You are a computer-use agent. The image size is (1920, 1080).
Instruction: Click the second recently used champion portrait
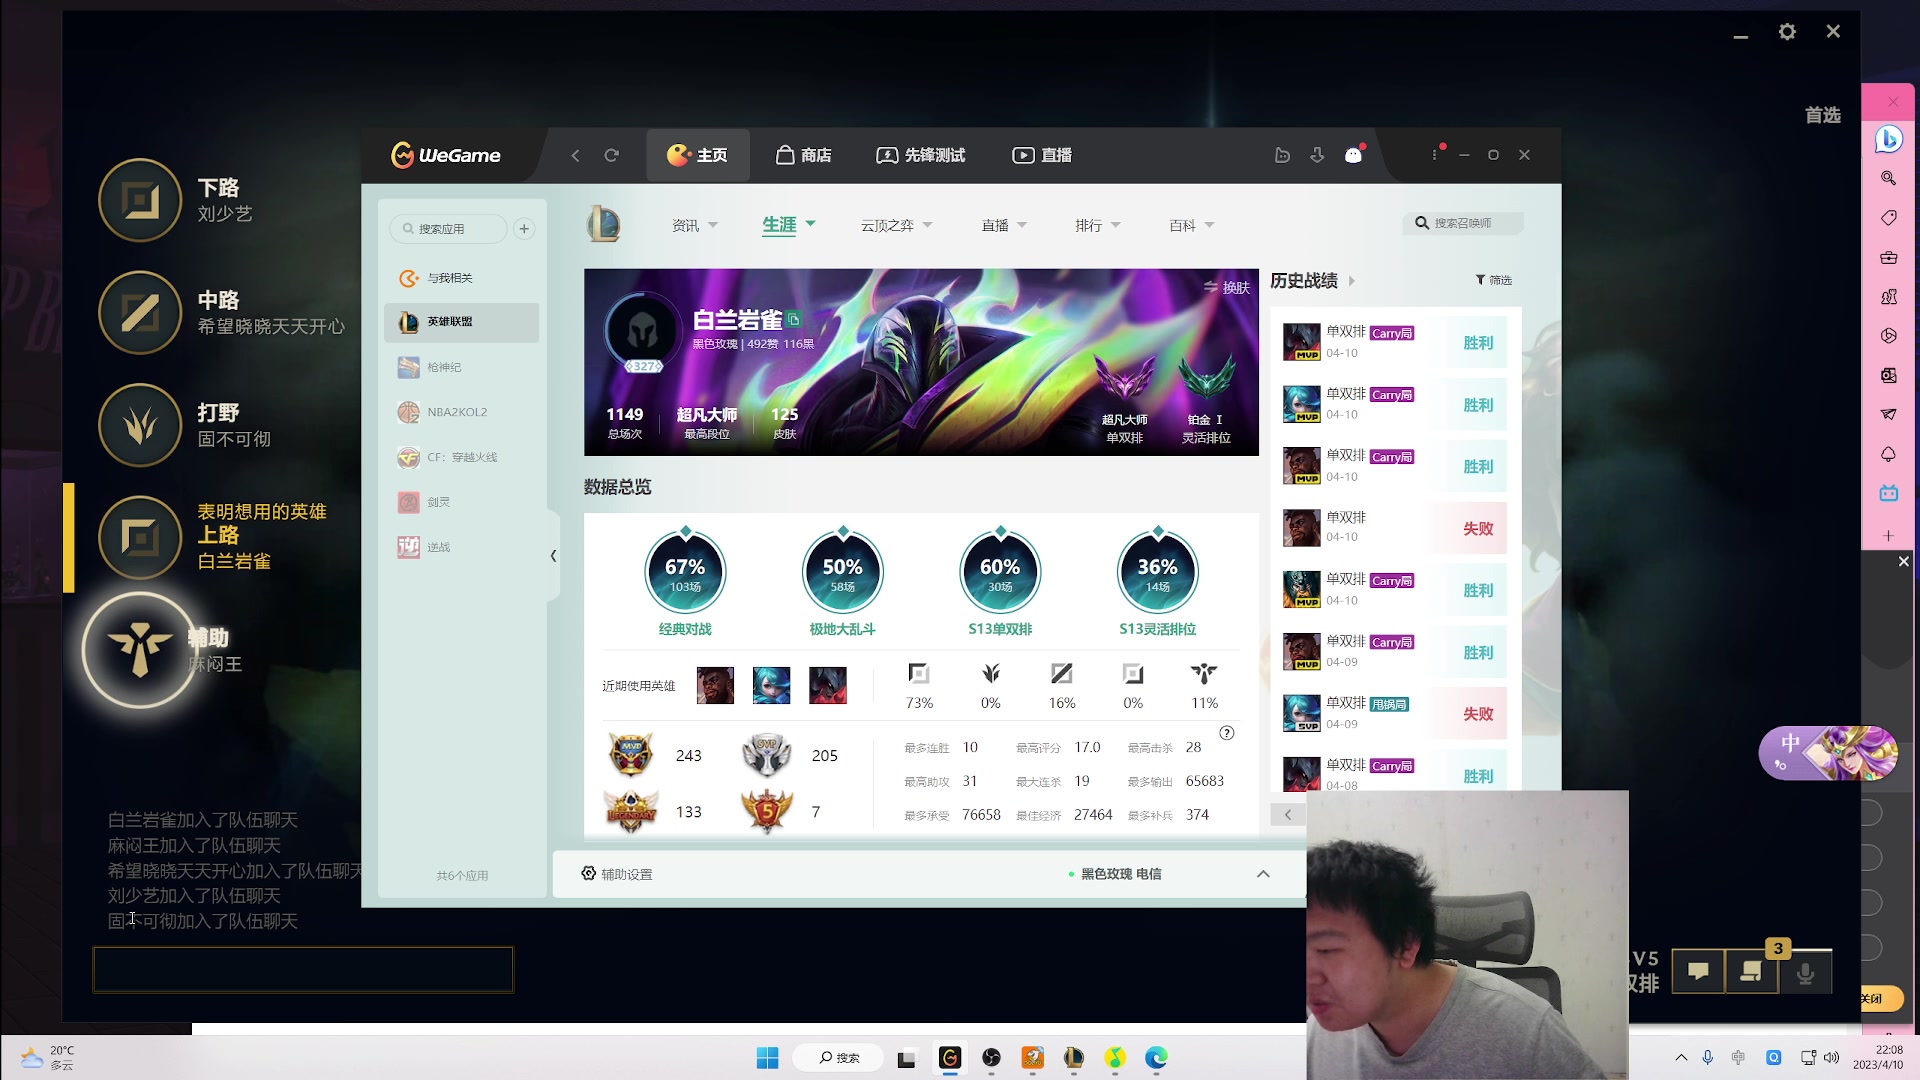(771, 686)
